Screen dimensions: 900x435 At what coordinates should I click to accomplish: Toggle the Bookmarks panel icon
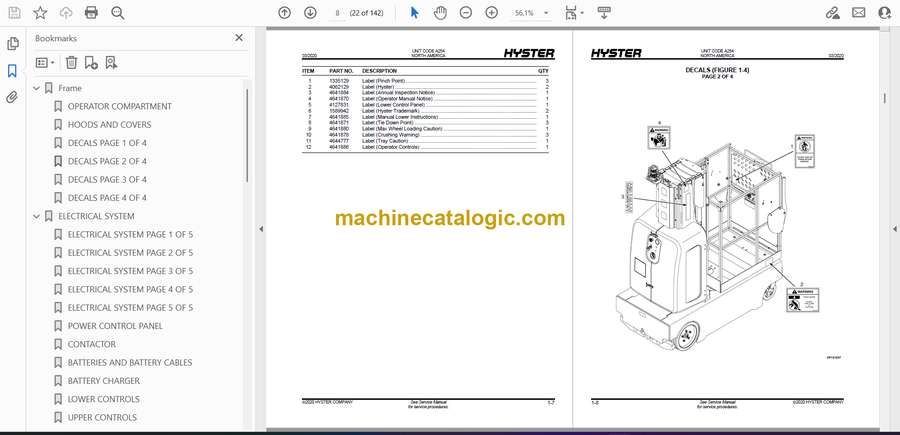(x=12, y=71)
